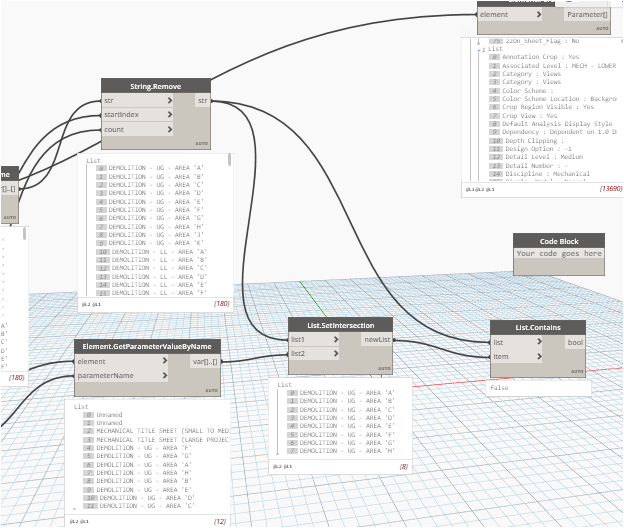Select "Detail Level : Medium" row

536,157
